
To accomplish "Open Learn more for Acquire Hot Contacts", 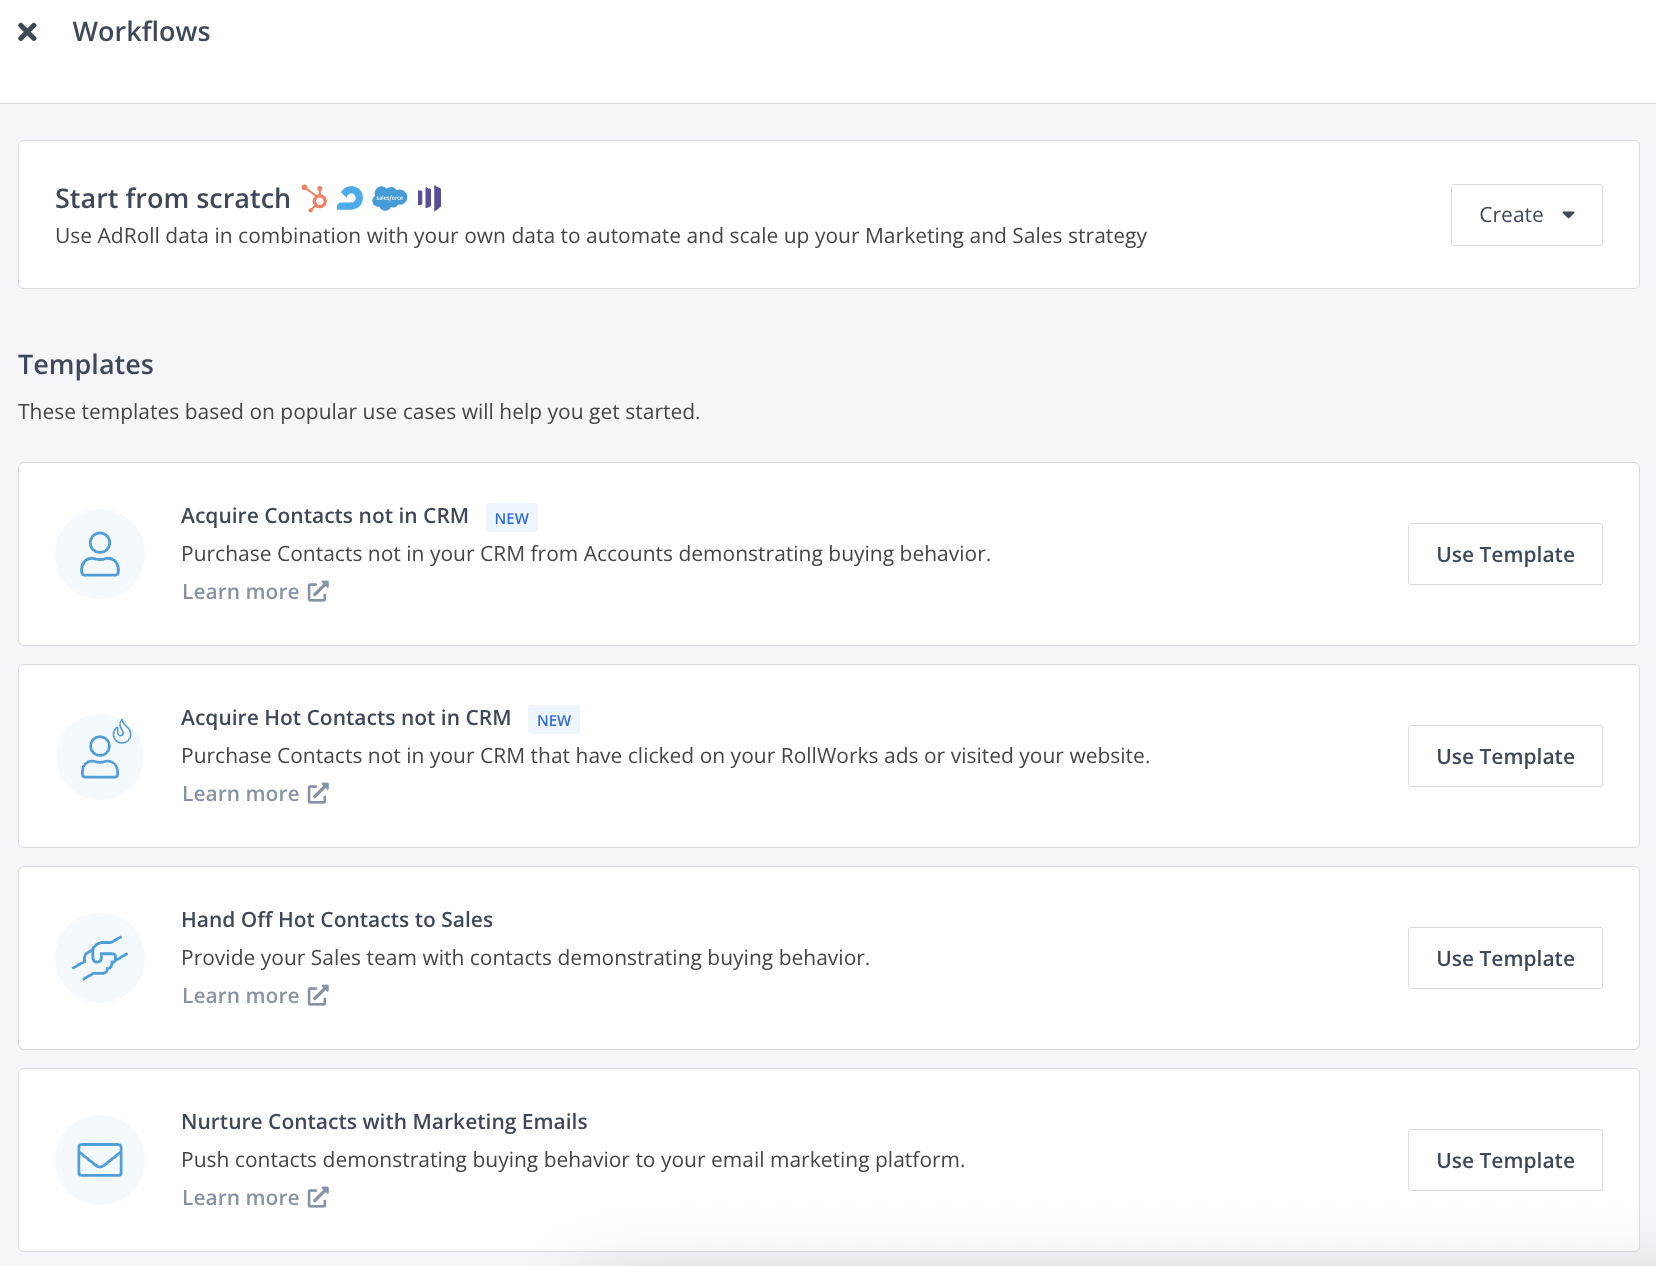I will click(x=254, y=794).
